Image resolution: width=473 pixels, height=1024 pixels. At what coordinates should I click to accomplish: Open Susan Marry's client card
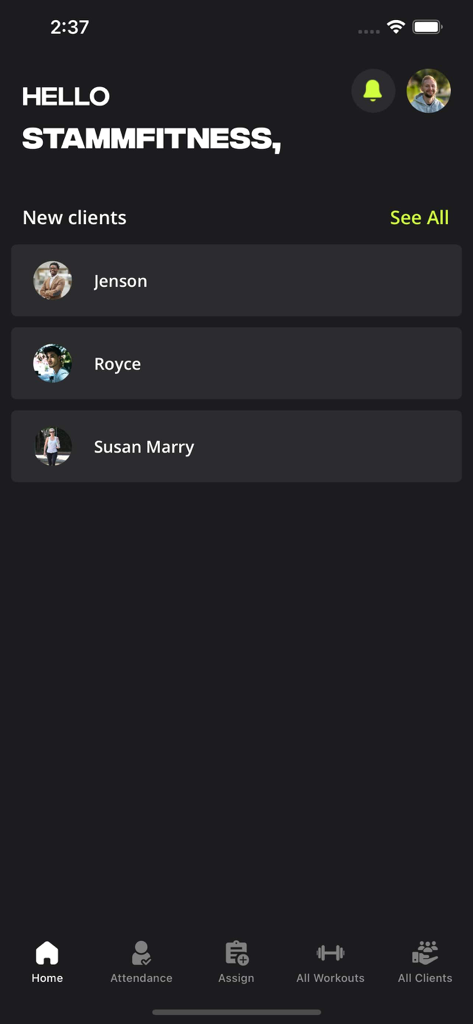point(236,447)
